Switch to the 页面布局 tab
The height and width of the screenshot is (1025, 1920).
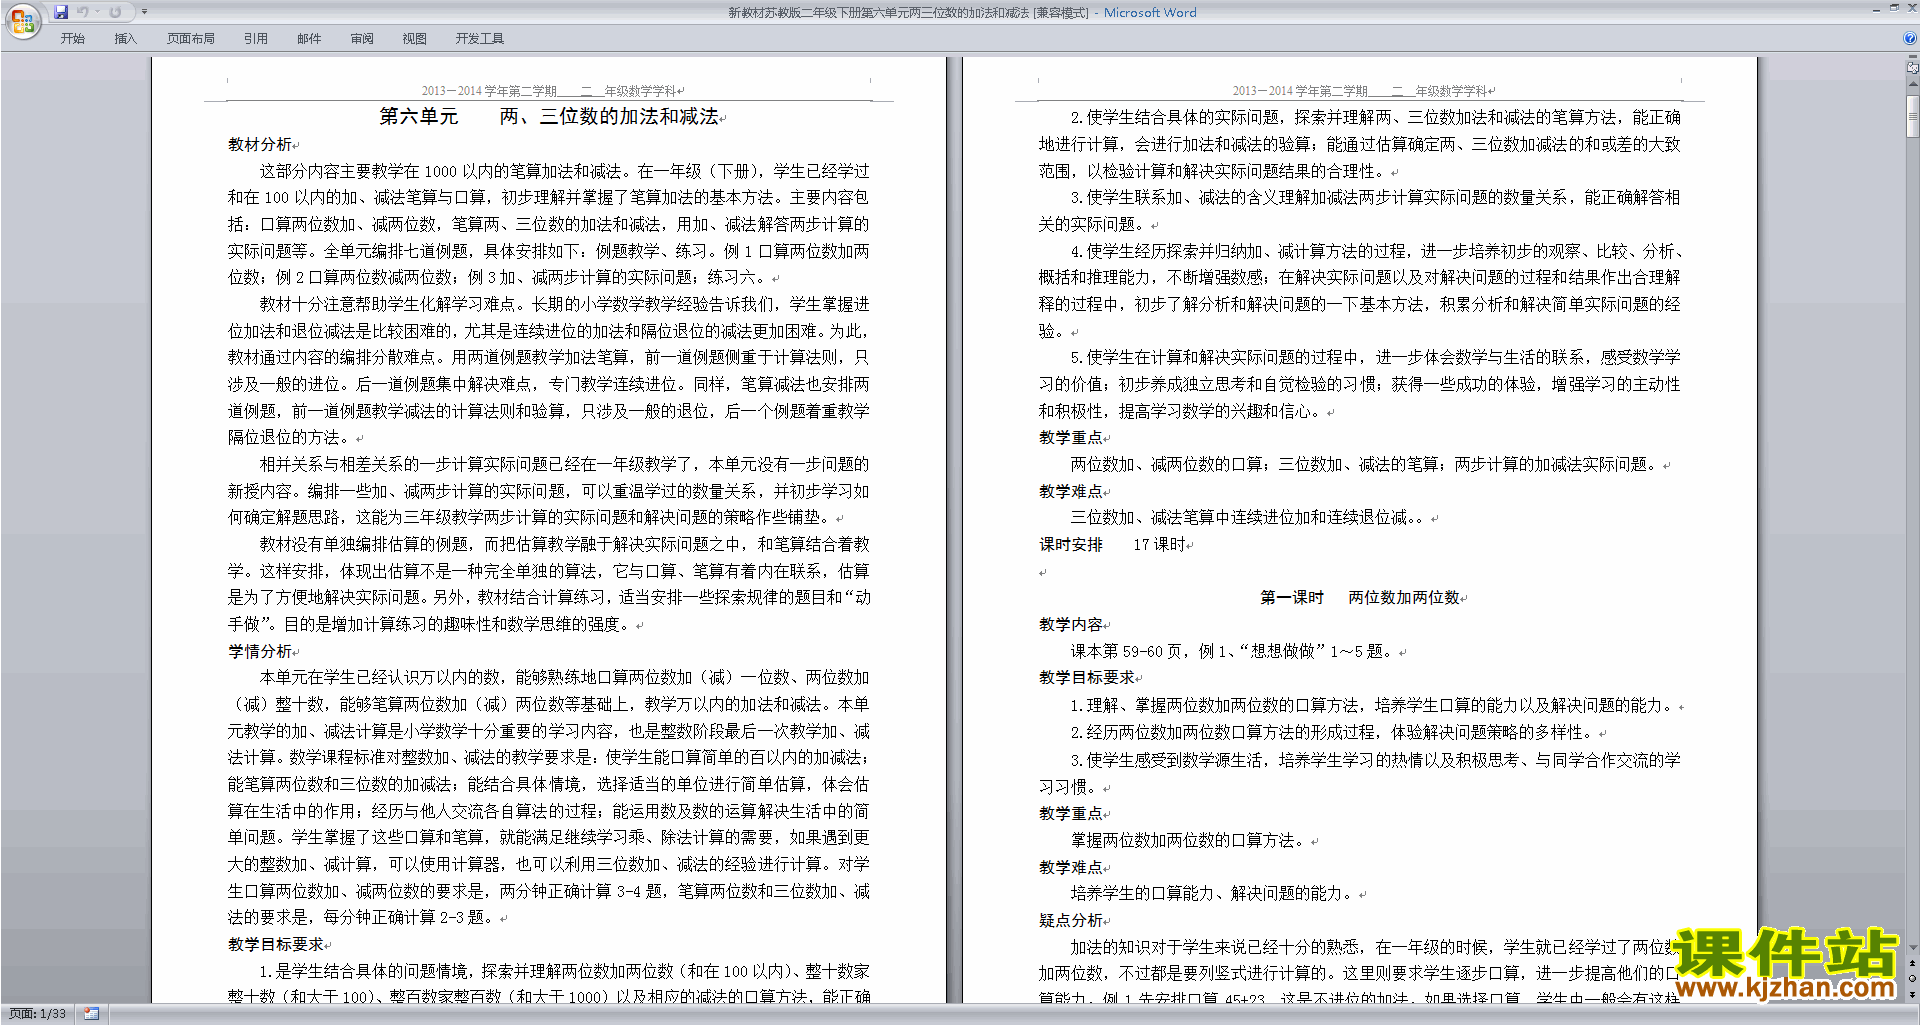tap(191, 39)
